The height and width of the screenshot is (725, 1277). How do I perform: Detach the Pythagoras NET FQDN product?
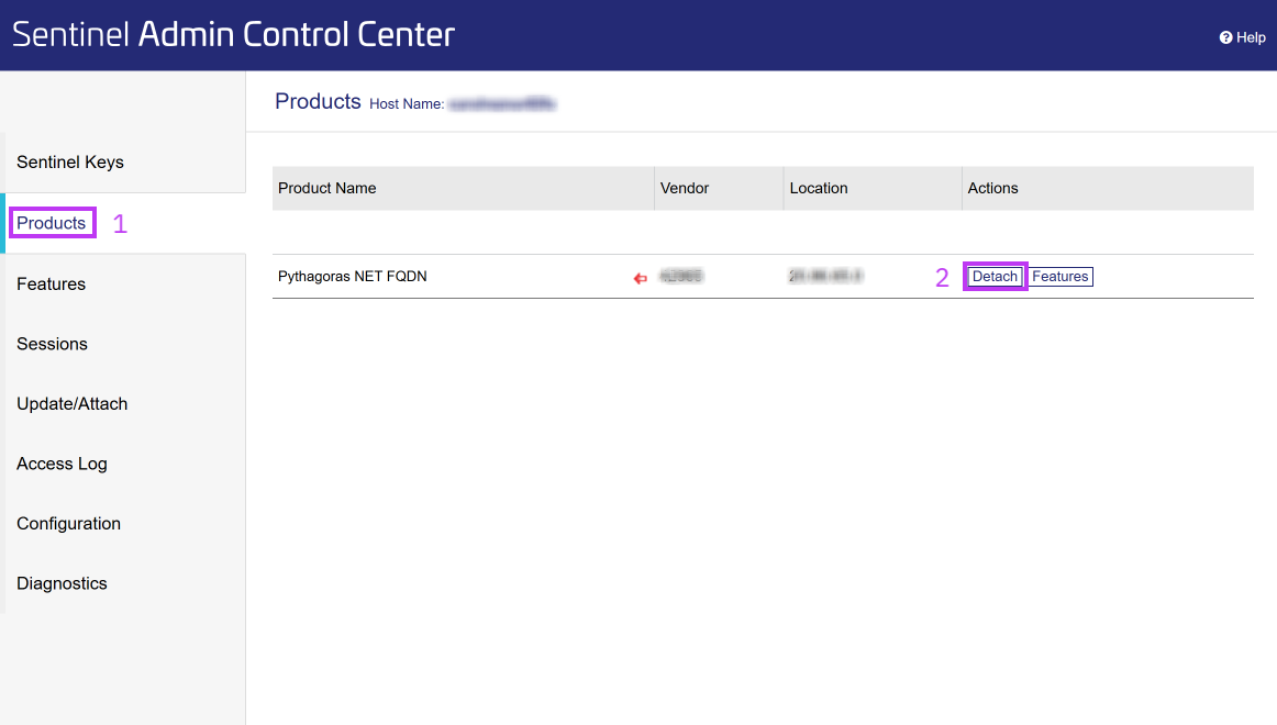point(995,277)
